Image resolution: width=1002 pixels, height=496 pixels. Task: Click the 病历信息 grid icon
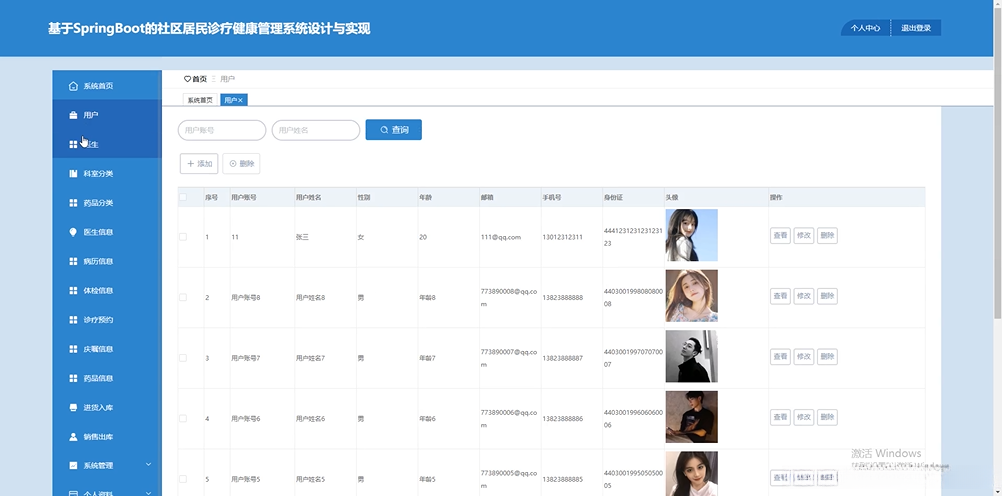pos(73,261)
